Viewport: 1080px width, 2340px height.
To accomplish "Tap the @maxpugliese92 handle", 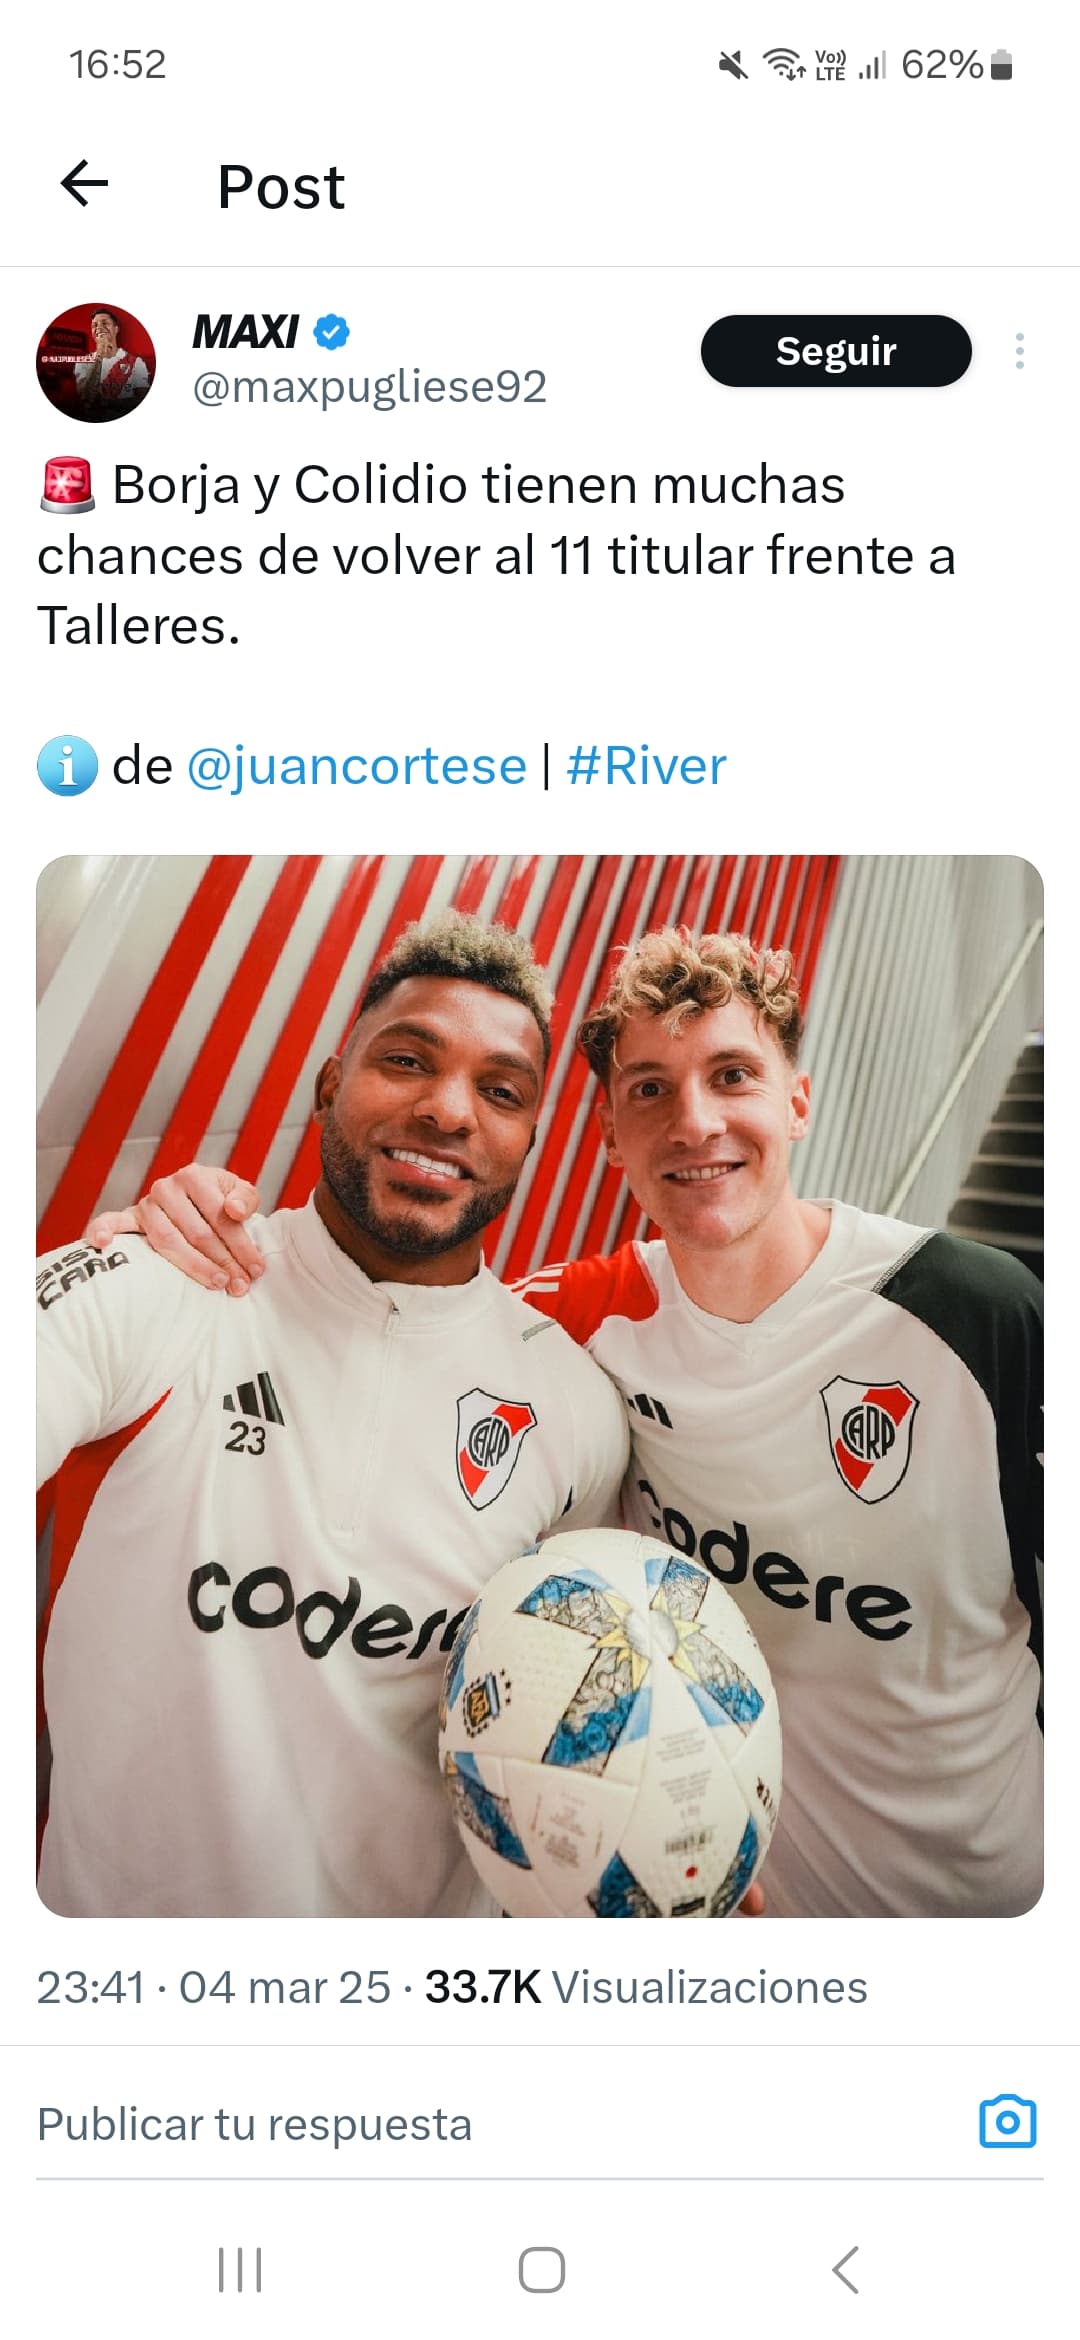I will (369, 388).
